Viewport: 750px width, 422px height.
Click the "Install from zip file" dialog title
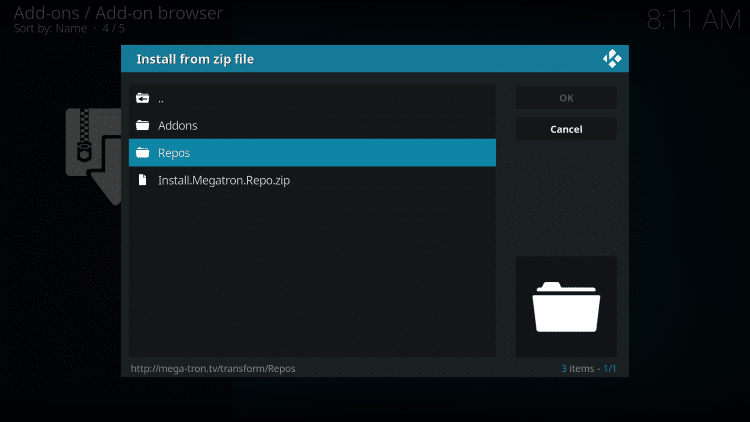pyautogui.click(x=195, y=59)
